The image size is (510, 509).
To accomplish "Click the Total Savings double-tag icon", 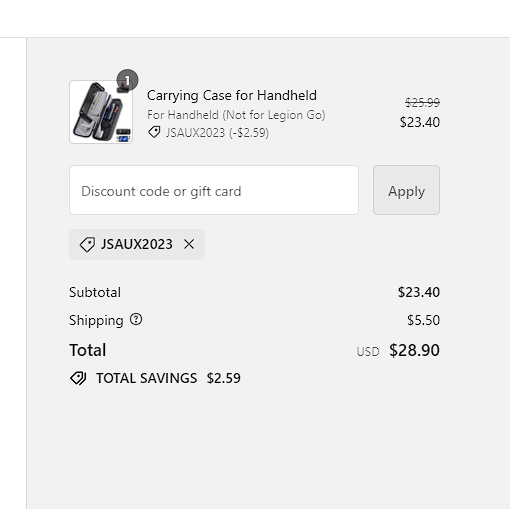I will click(78, 378).
